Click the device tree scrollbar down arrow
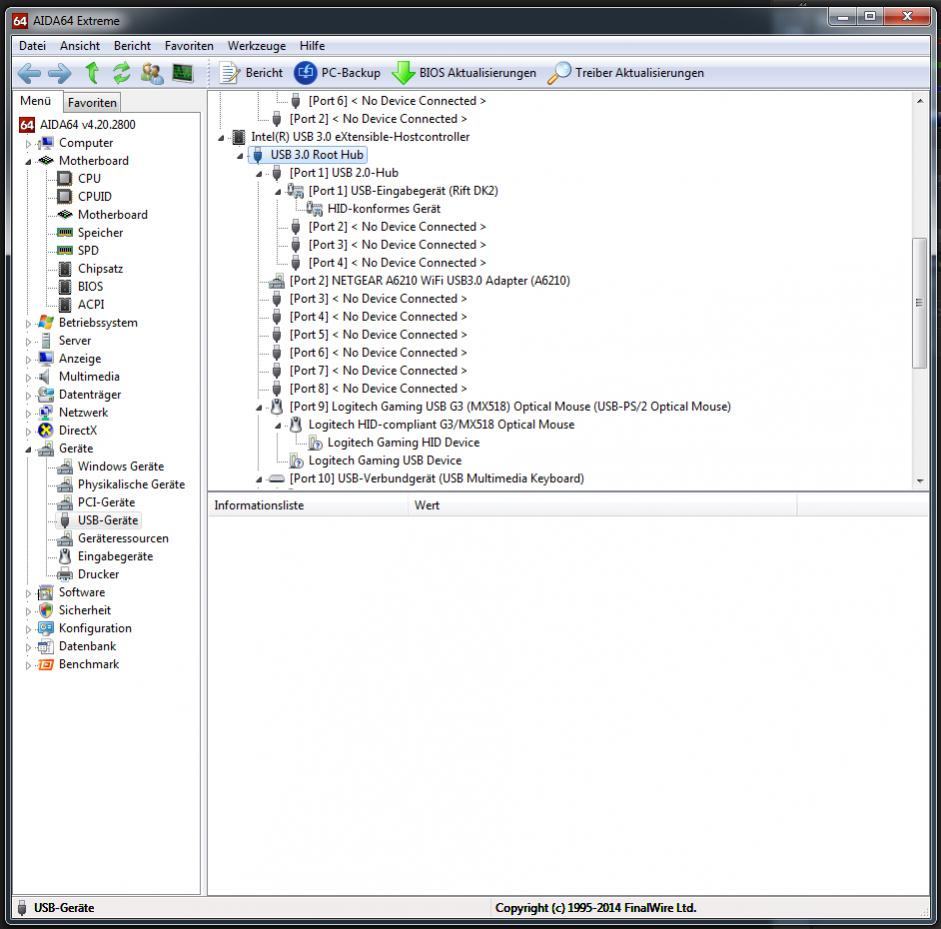Image resolution: width=941 pixels, height=929 pixels. pyautogui.click(x=920, y=481)
